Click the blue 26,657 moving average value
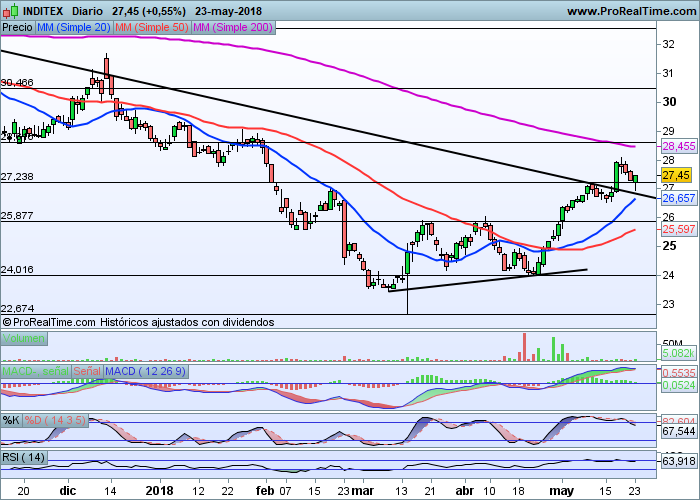Image resolution: width=700 pixels, height=500 pixels. [679, 198]
